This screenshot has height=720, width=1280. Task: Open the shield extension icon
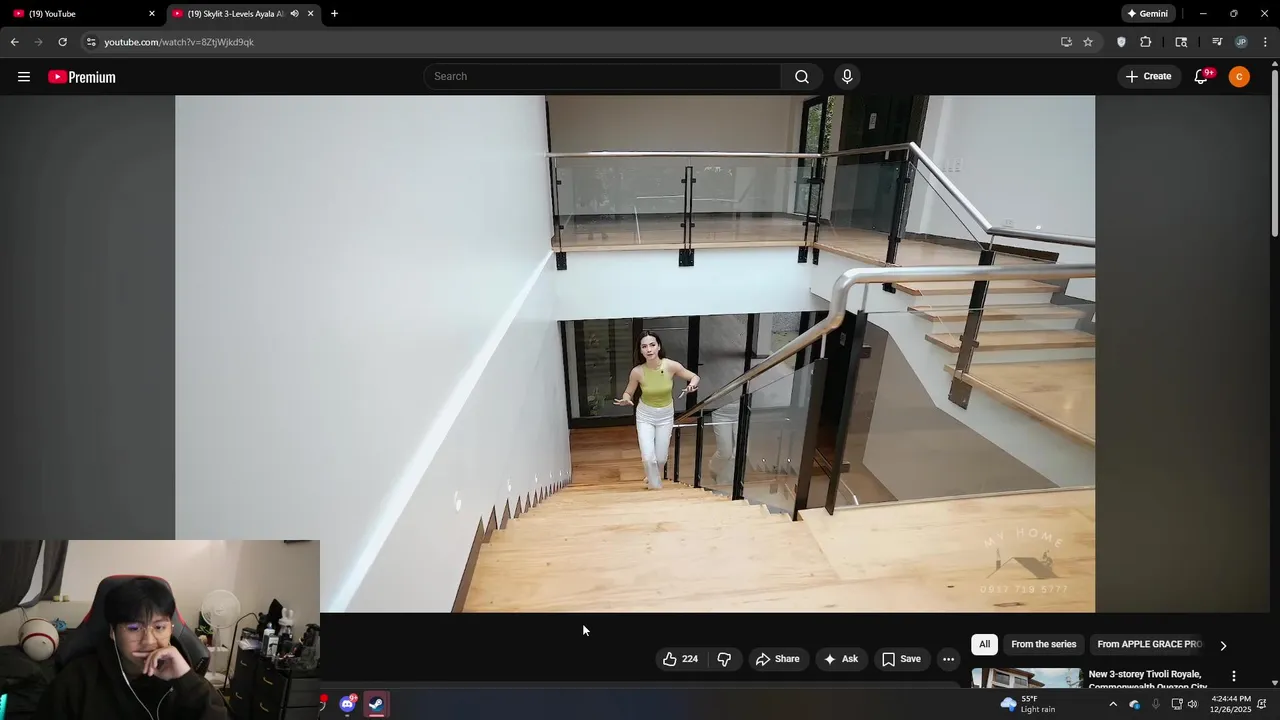pyautogui.click(x=1121, y=42)
